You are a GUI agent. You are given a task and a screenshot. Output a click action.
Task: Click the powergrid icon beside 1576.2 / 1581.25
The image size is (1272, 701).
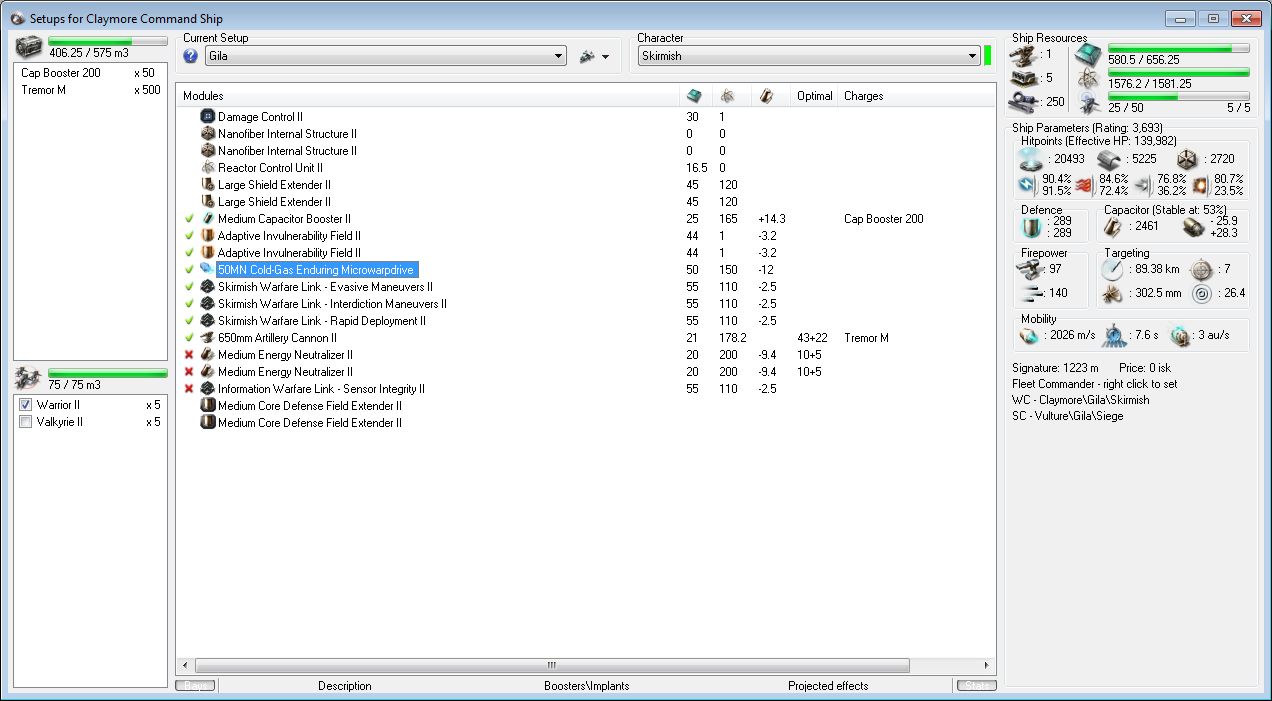point(1088,78)
